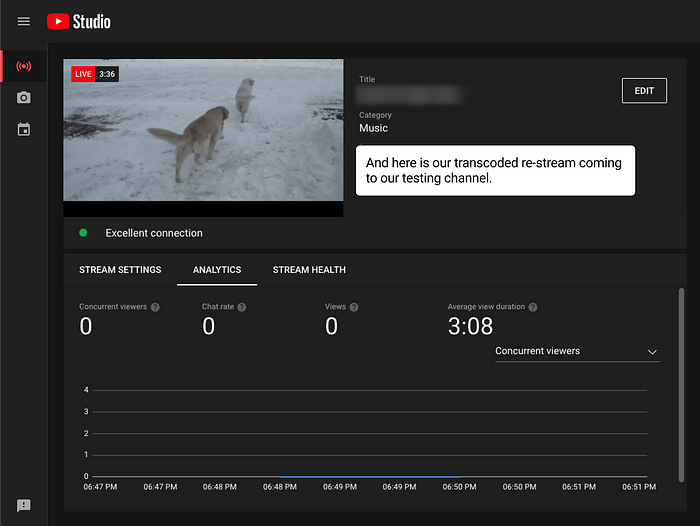The width and height of the screenshot is (700, 526).
Task: Click the Chat rate count value
Action: pyautogui.click(x=208, y=326)
